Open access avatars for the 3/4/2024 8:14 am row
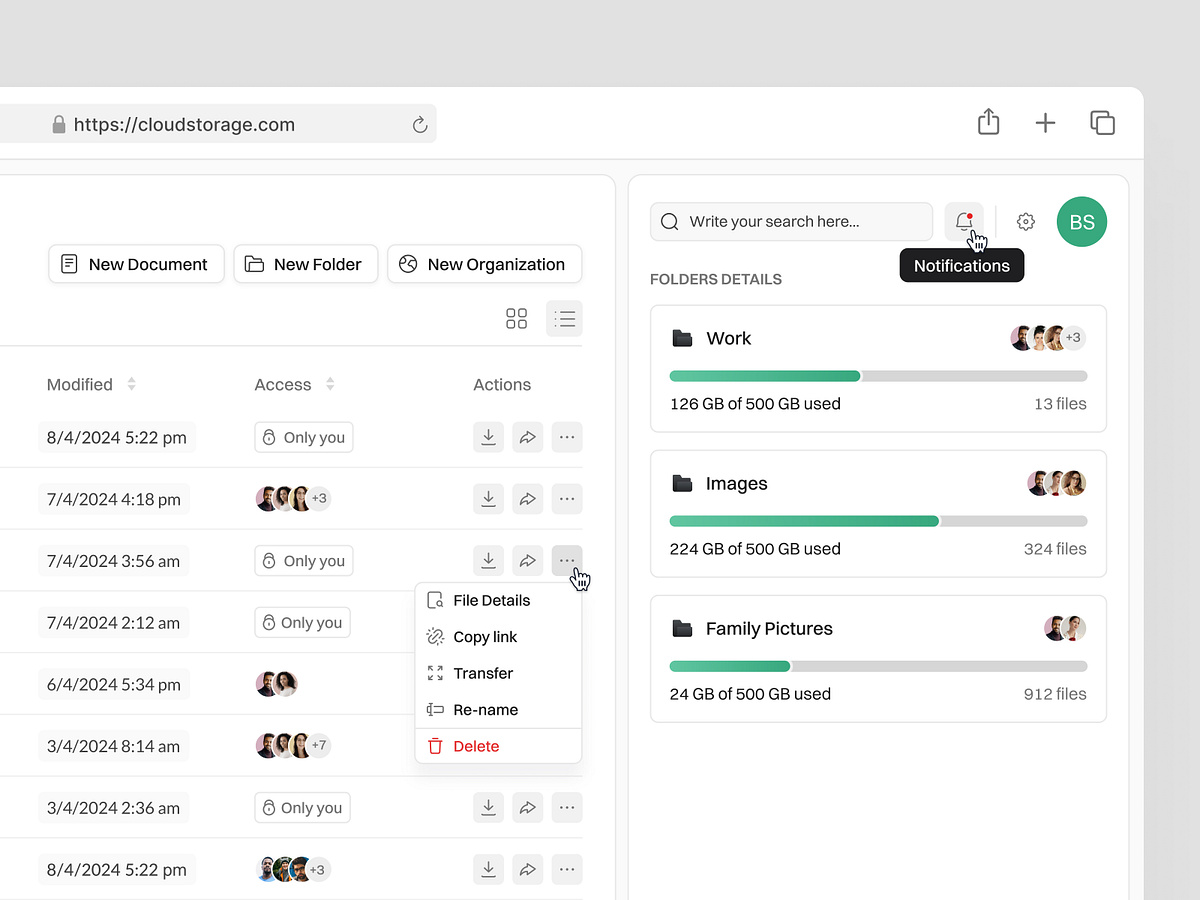The width and height of the screenshot is (1200, 900). tap(293, 745)
